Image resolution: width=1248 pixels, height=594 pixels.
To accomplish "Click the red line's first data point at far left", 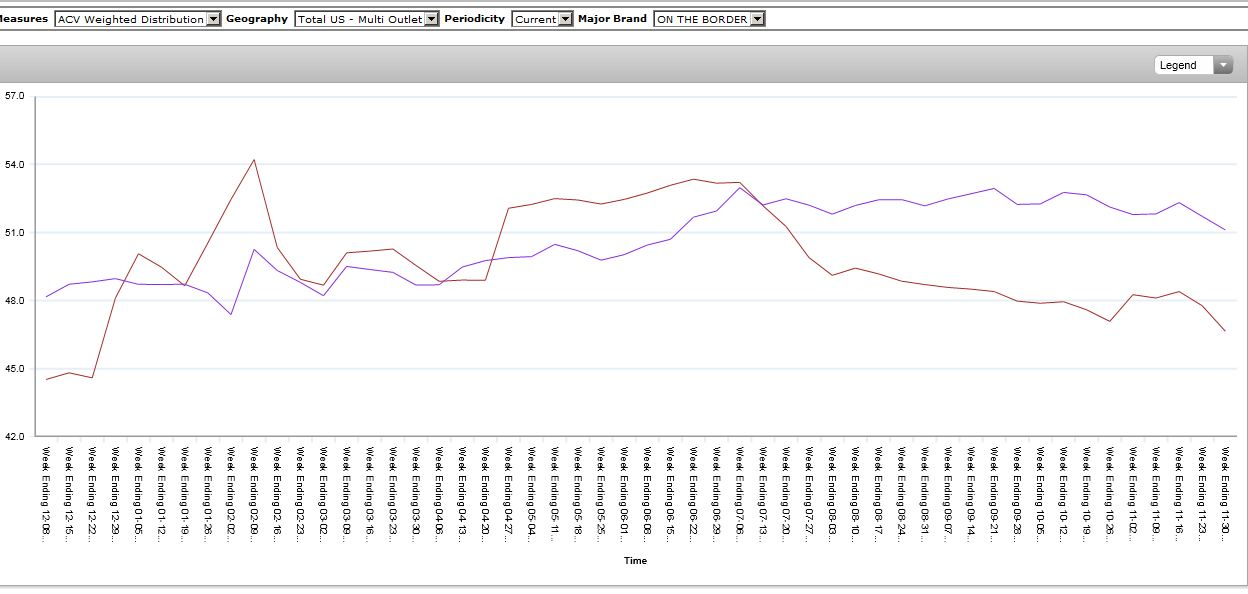I will (x=47, y=380).
